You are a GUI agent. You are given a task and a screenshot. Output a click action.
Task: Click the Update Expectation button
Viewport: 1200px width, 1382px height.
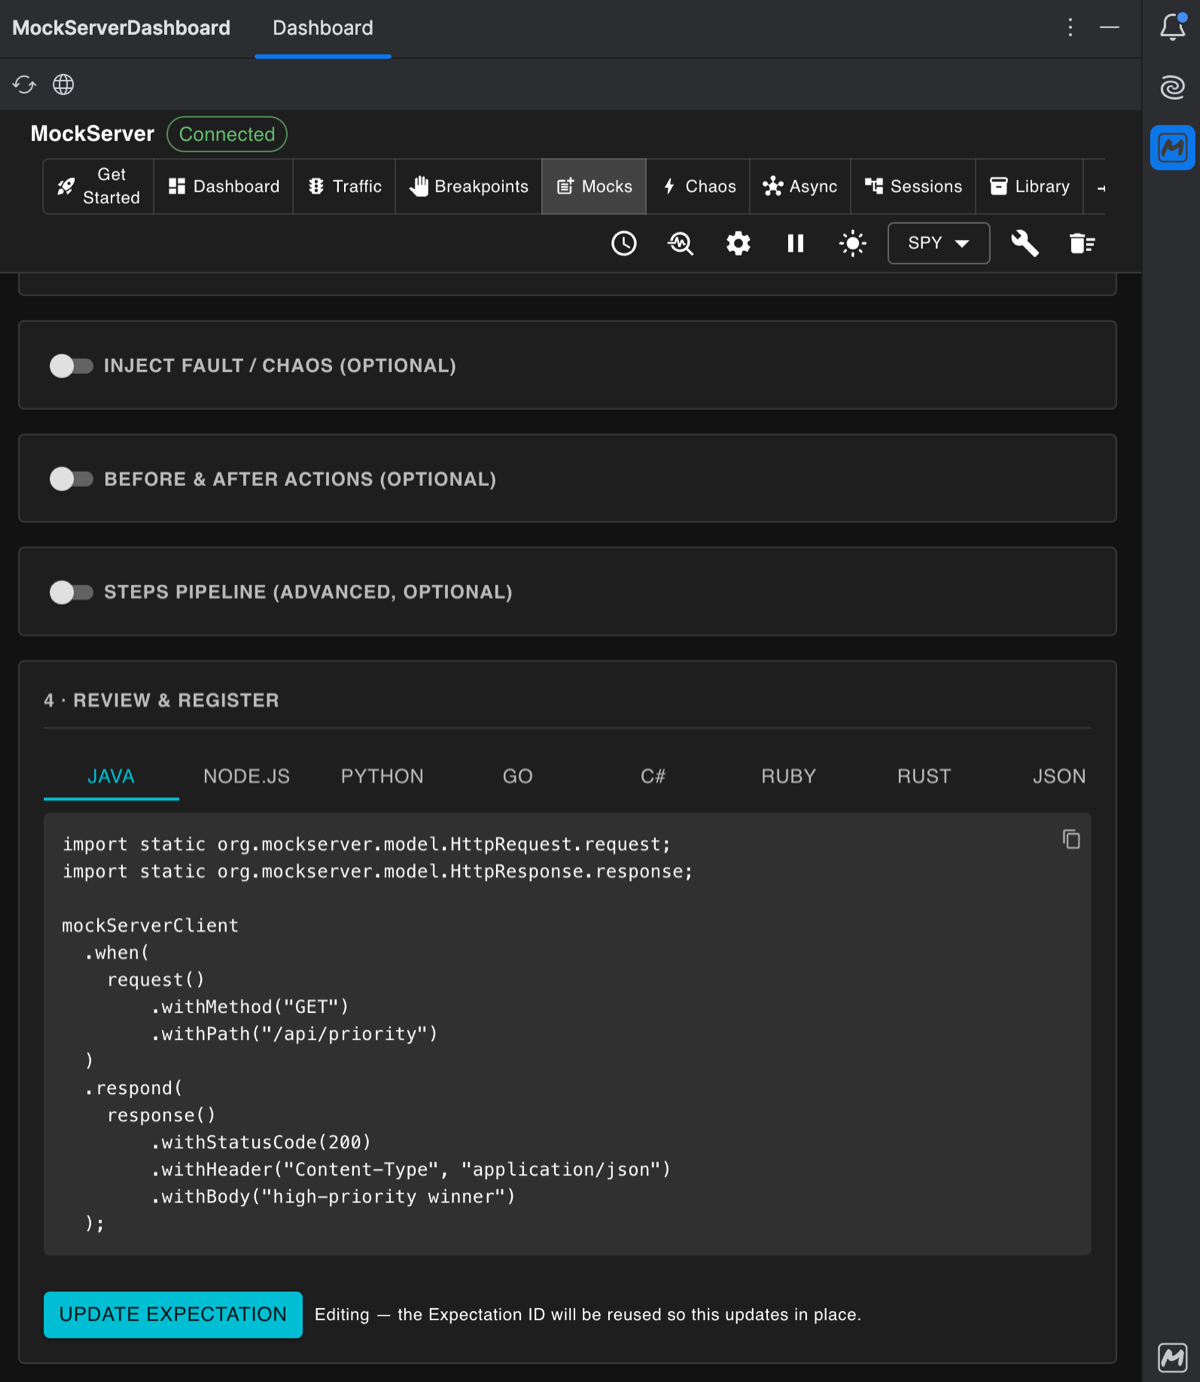click(x=173, y=1314)
